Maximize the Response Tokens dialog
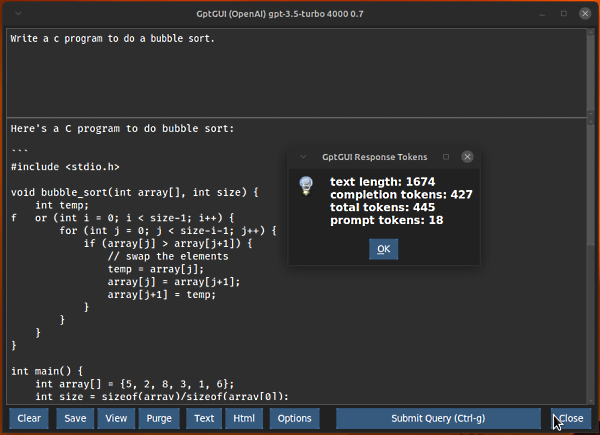Screen dimensions: 600x435 click(x=446, y=157)
